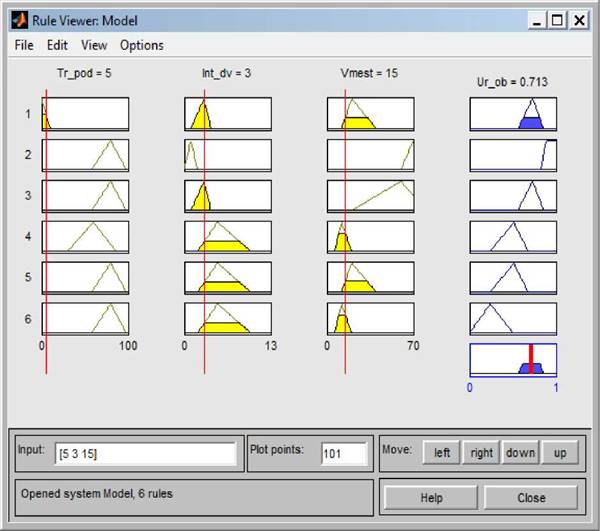Select the rule 4 Vmest membership plot
Screen dimensions: 600x531
click(371, 237)
